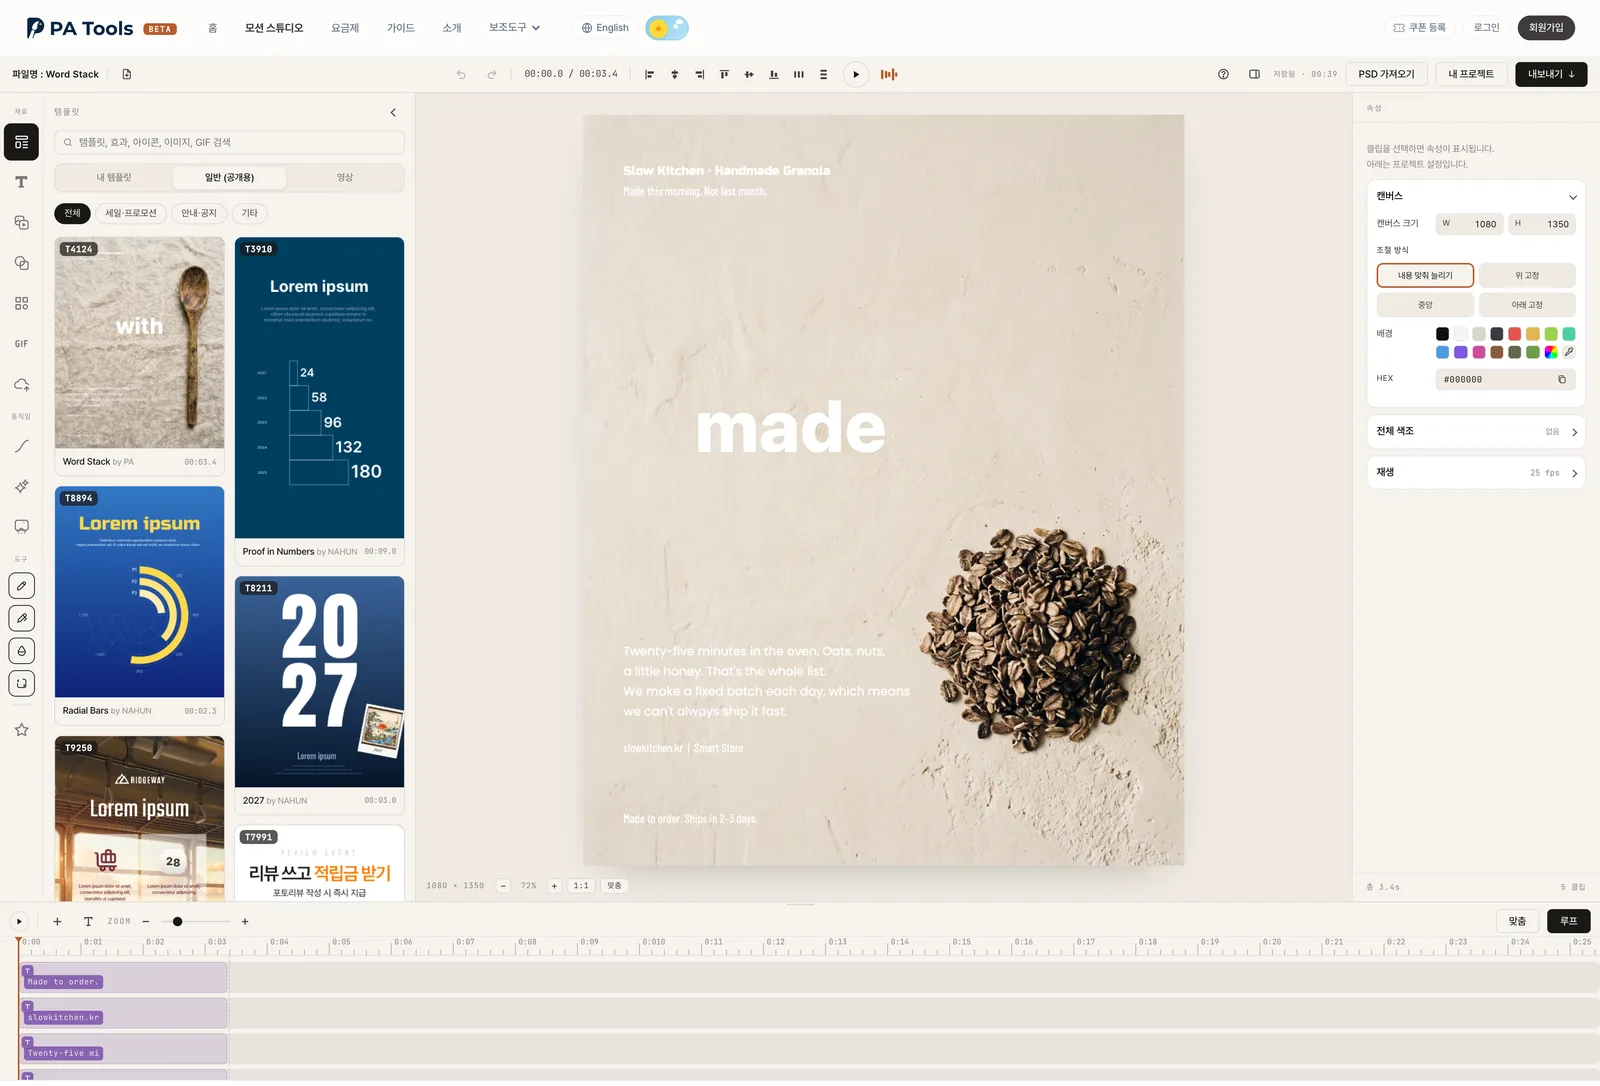Select the '아래 고정' resize mode
Screen dimensions: 1600x1086
[x=1527, y=305]
